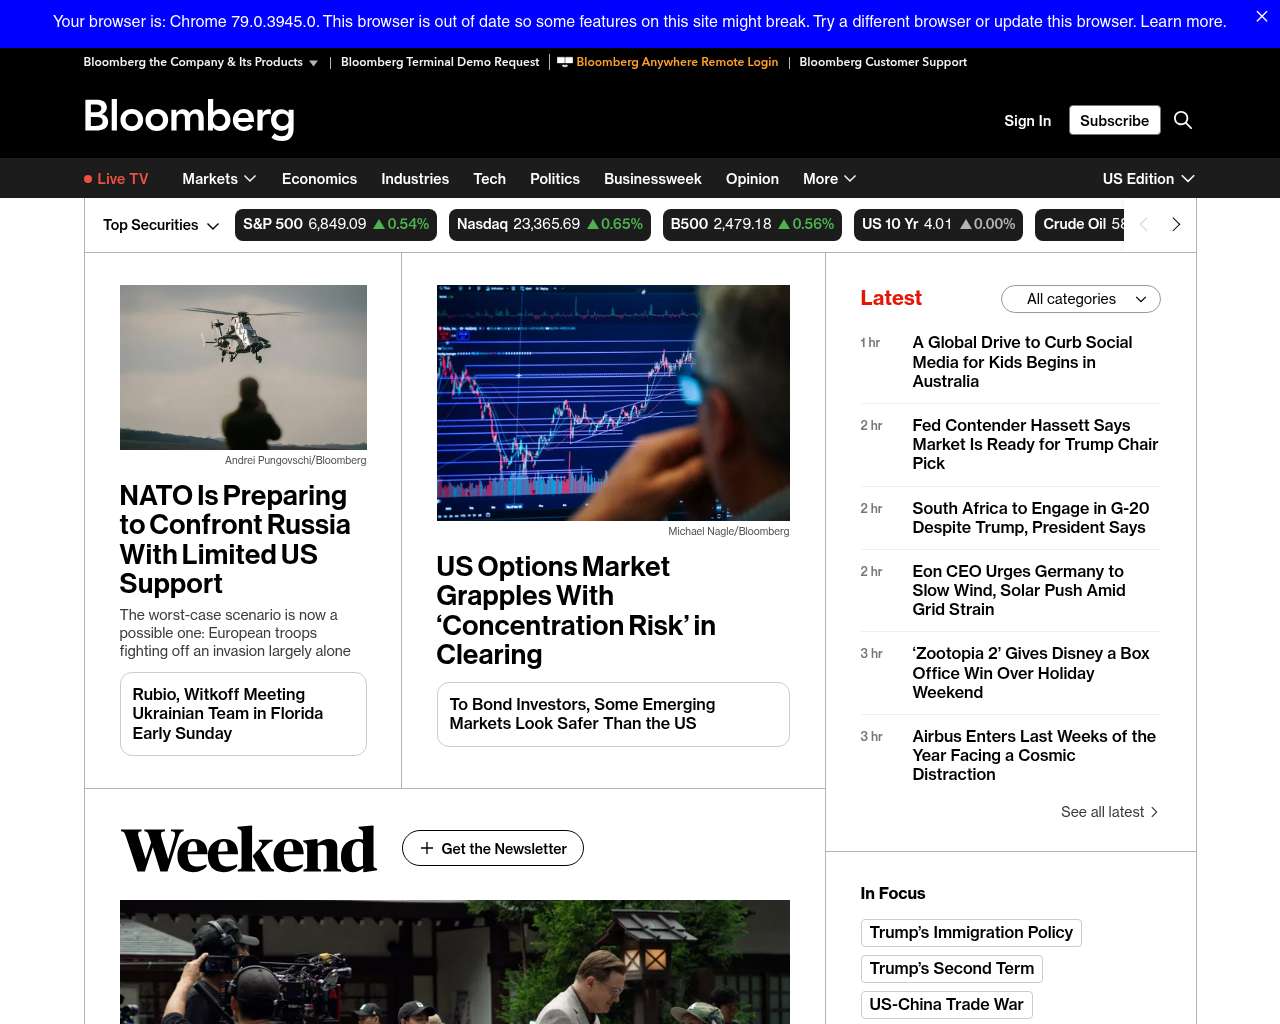Viewport: 1280px width, 1024px height.
Task: Click the chevron next to See all latest
Action: (x=1154, y=812)
